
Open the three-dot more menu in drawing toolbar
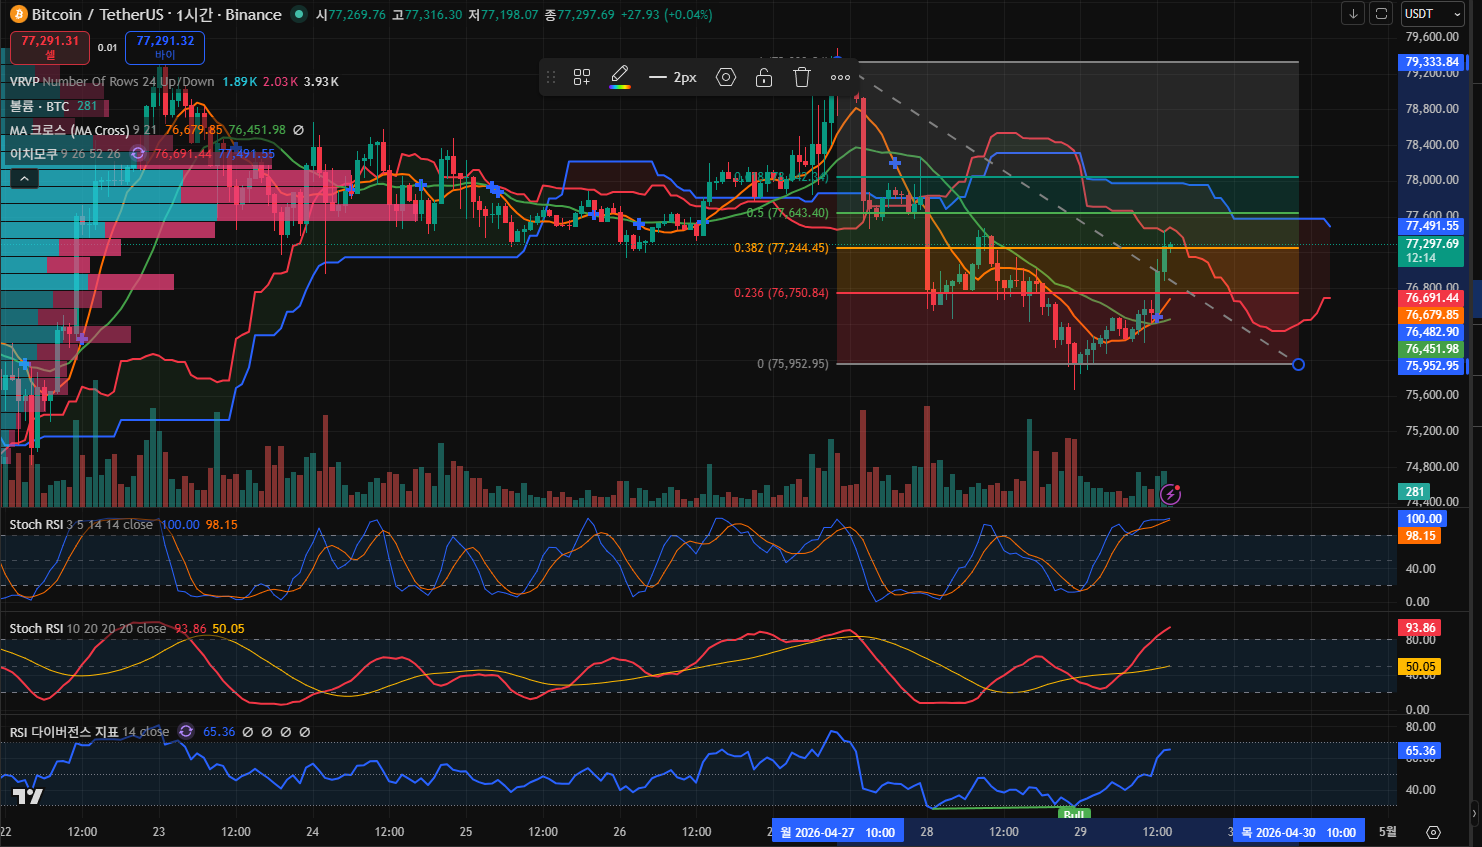click(841, 77)
